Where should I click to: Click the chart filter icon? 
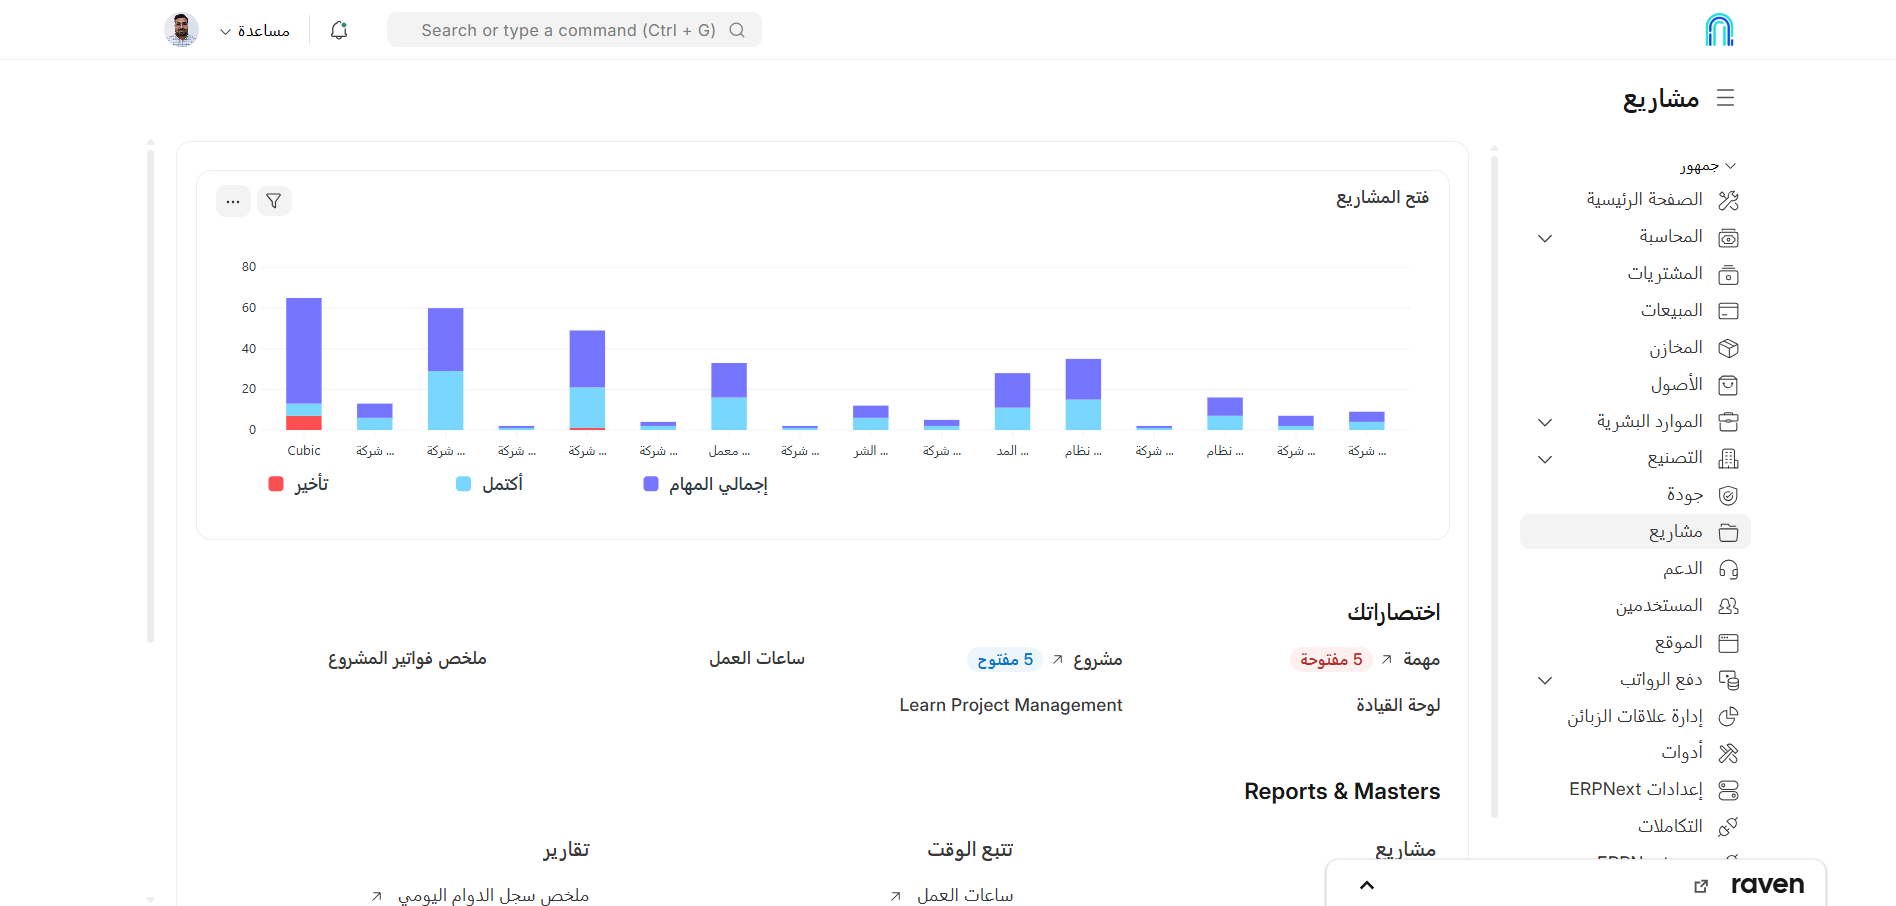[x=274, y=200]
